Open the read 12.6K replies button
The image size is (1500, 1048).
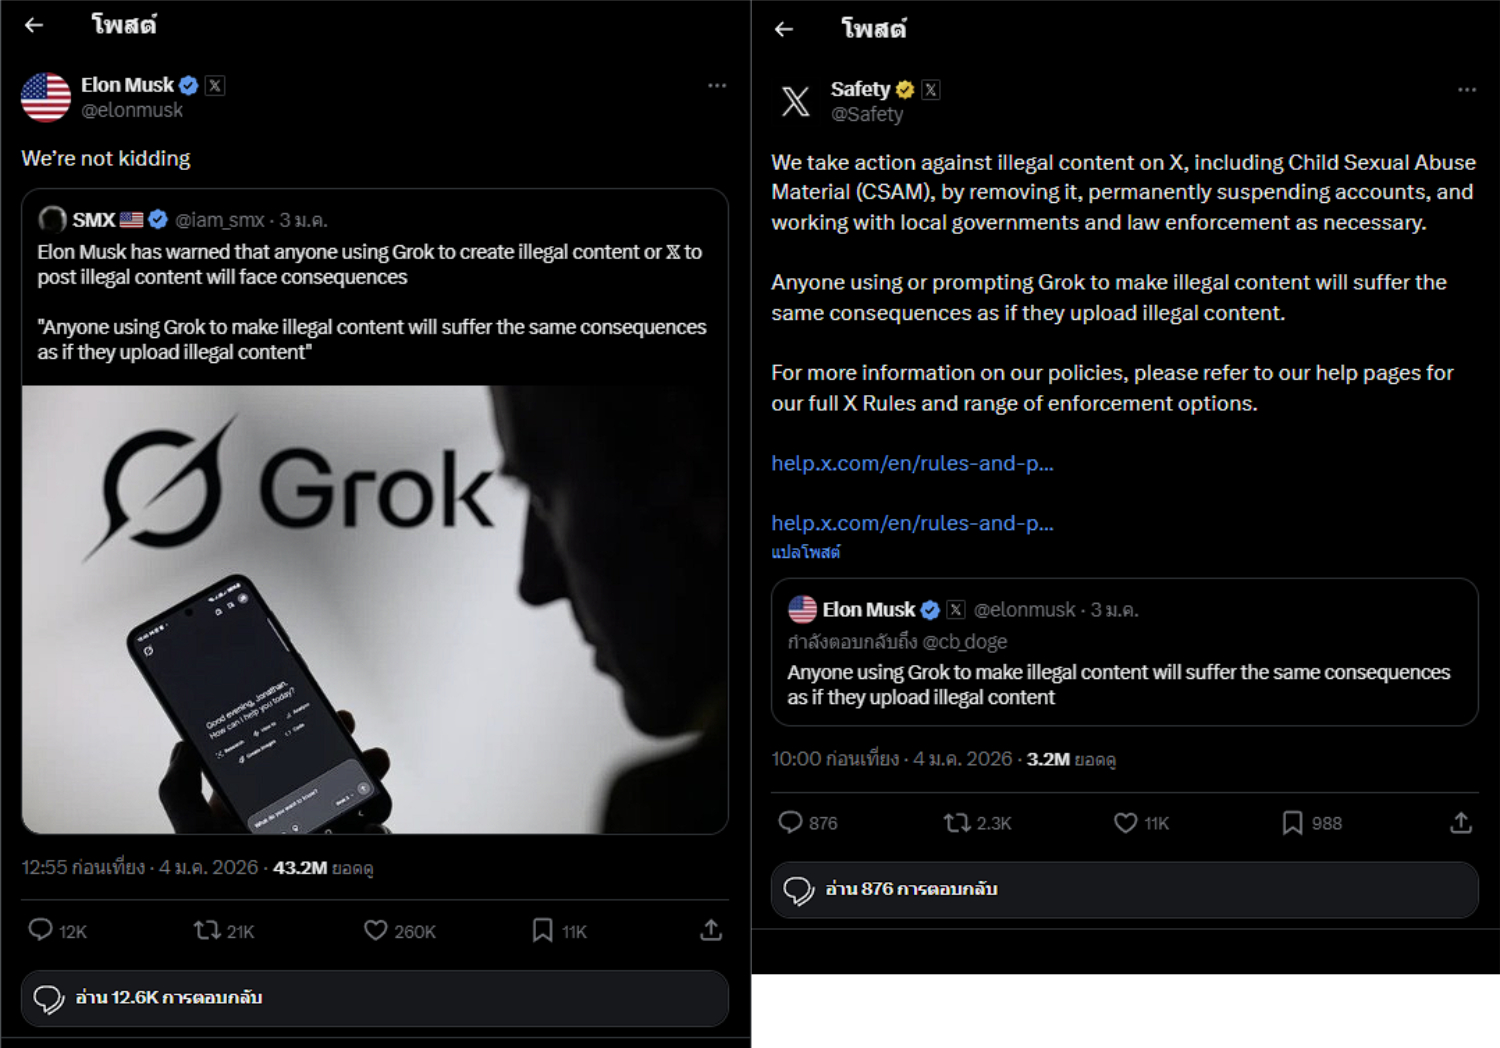(375, 998)
